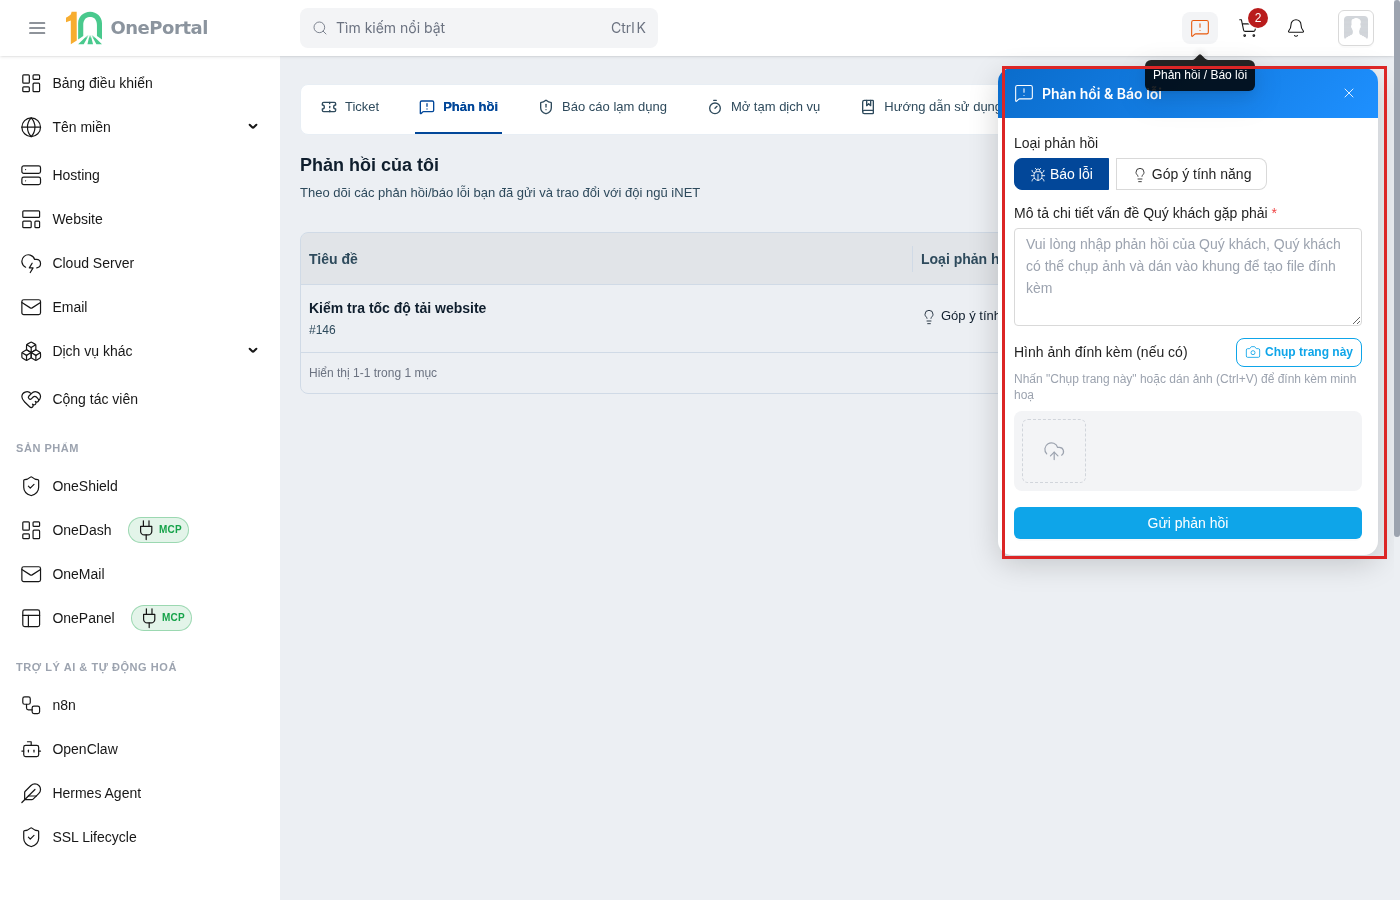This screenshot has width=1400, height=900.
Task: Open the feedback/report bug icon in header
Action: pyautogui.click(x=1200, y=28)
